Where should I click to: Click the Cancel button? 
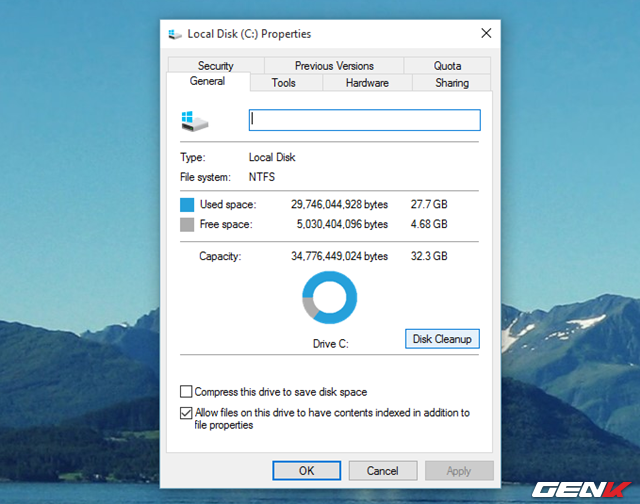coord(382,471)
